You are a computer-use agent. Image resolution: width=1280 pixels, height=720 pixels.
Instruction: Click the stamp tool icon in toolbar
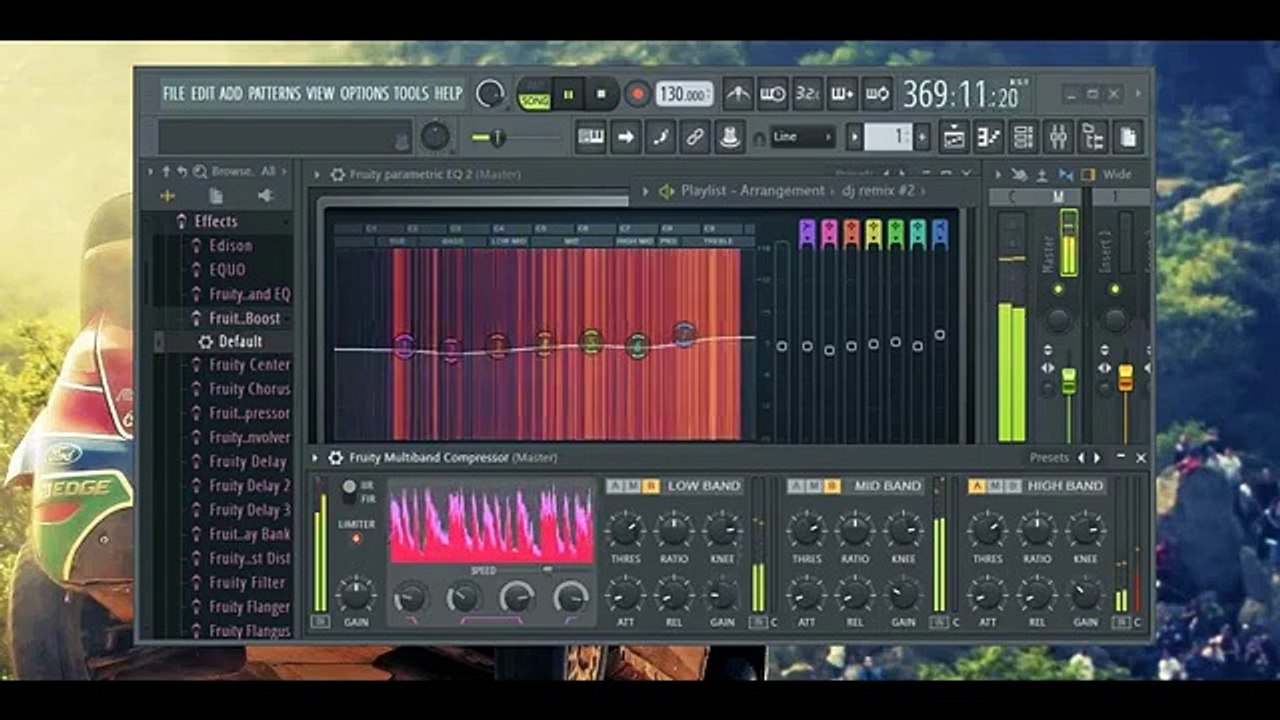(731, 137)
